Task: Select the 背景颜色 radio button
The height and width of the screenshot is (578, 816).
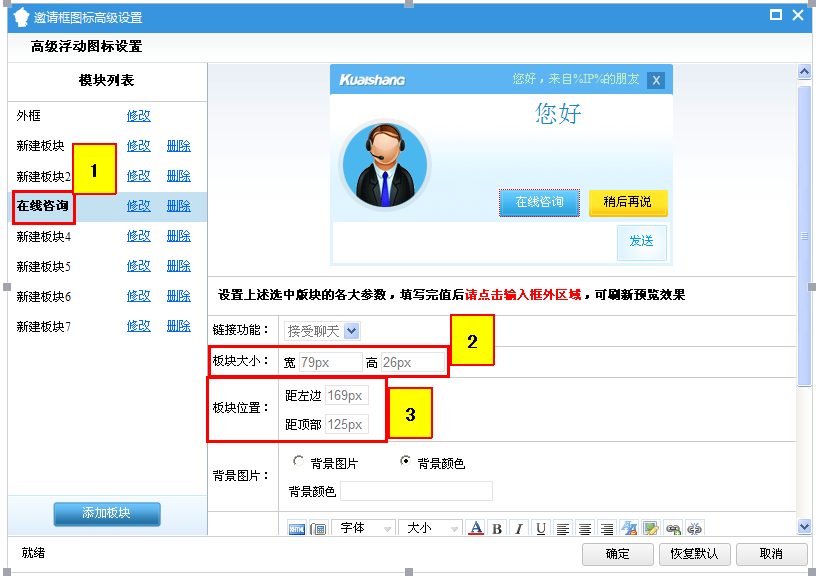Action: [405, 462]
